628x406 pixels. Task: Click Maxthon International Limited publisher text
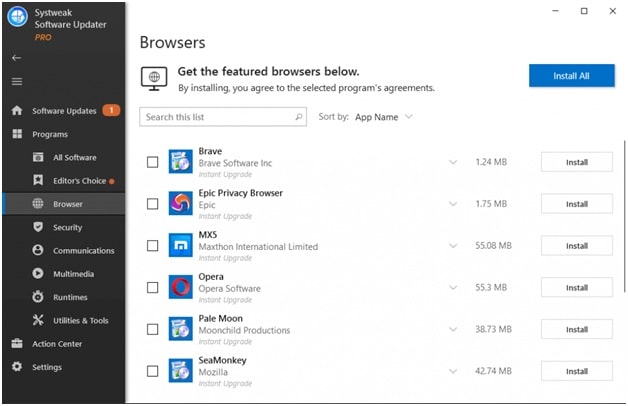pos(258,247)
